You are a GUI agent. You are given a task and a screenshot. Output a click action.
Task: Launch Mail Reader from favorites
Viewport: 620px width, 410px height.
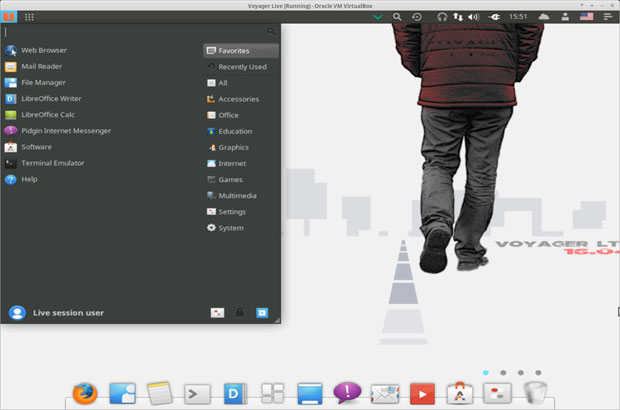(x=101, y=66)
